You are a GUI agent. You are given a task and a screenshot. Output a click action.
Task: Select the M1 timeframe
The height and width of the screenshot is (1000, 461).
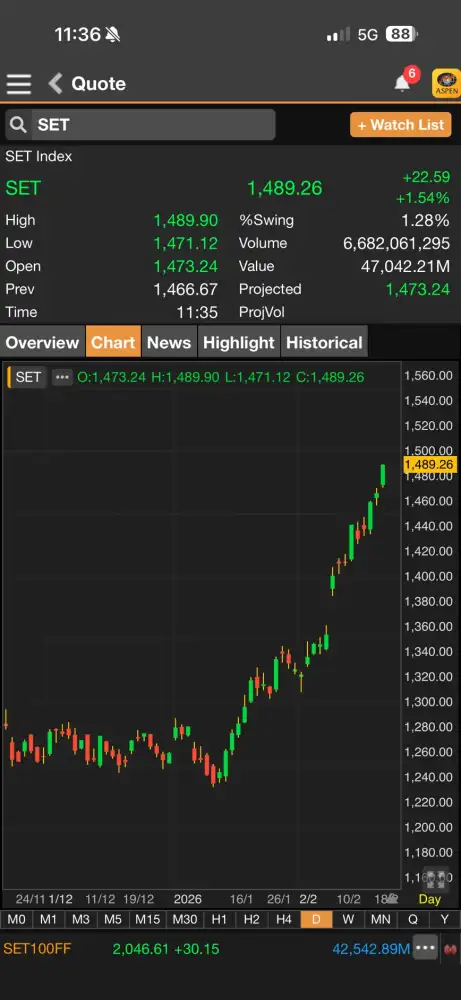(48, 919)
